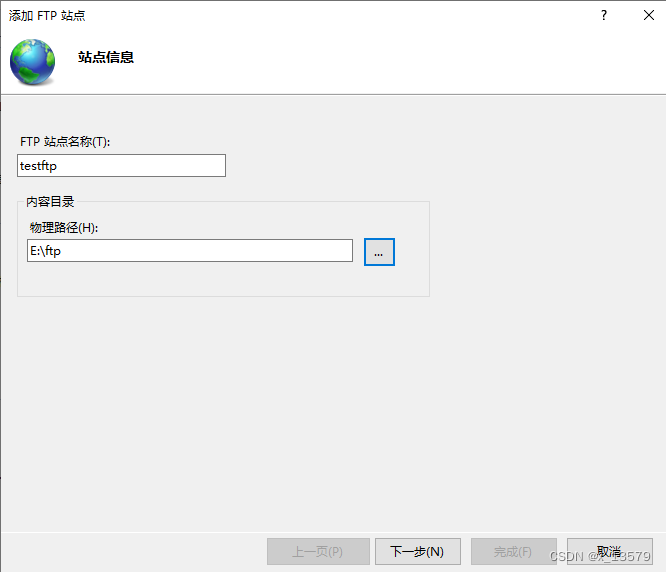
Task: Close the 添加 FTP 站点 dialog
Action: pos(649,15)
